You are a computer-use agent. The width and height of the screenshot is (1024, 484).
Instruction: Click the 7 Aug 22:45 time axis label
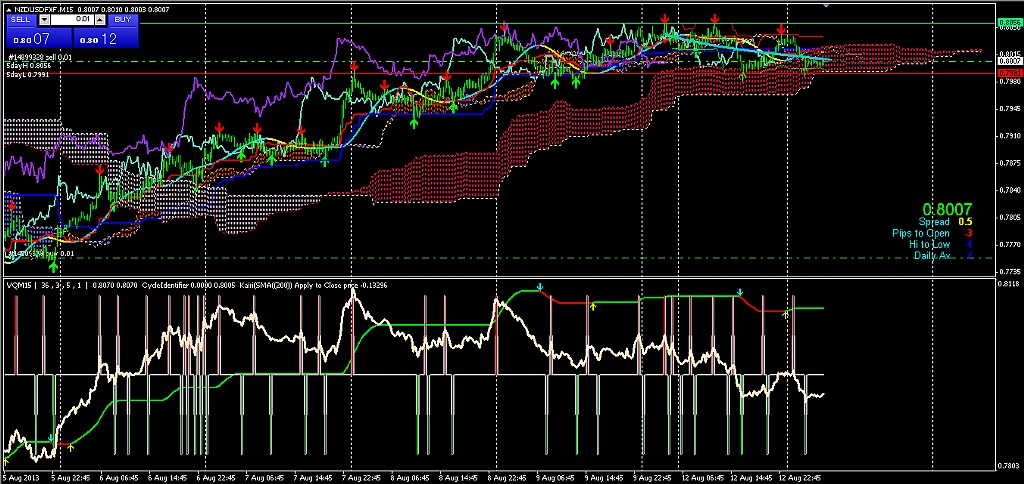(360, 478)
